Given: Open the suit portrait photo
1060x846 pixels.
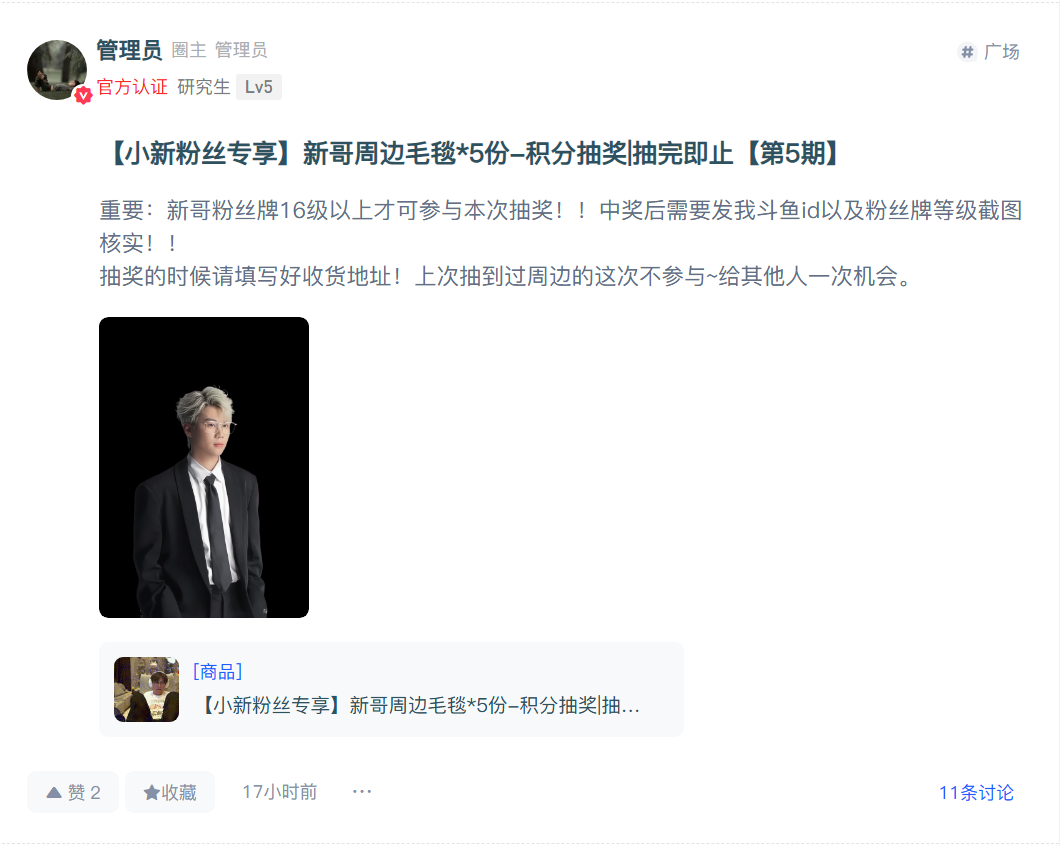Looking at the screenshot, I should click(204, 467).
